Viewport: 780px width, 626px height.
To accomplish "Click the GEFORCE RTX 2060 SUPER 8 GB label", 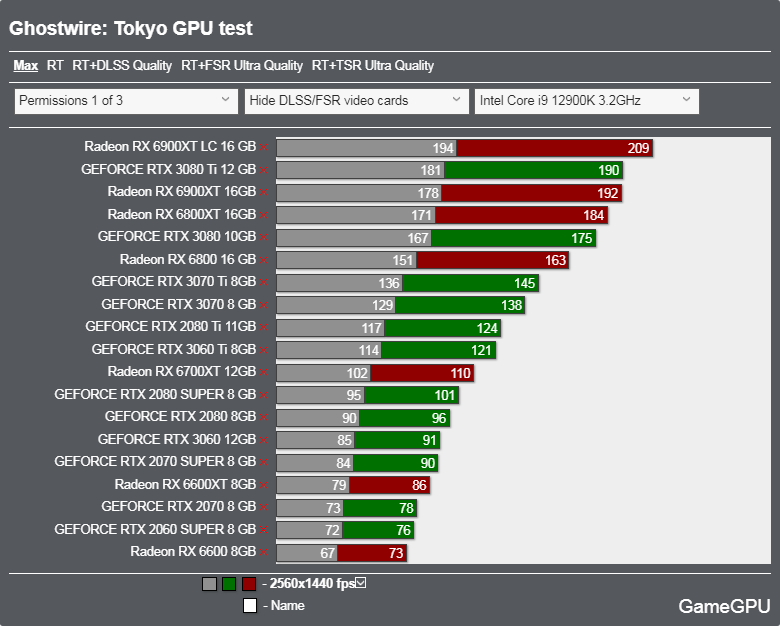I will pyautogui.click(x=155, y=529).
